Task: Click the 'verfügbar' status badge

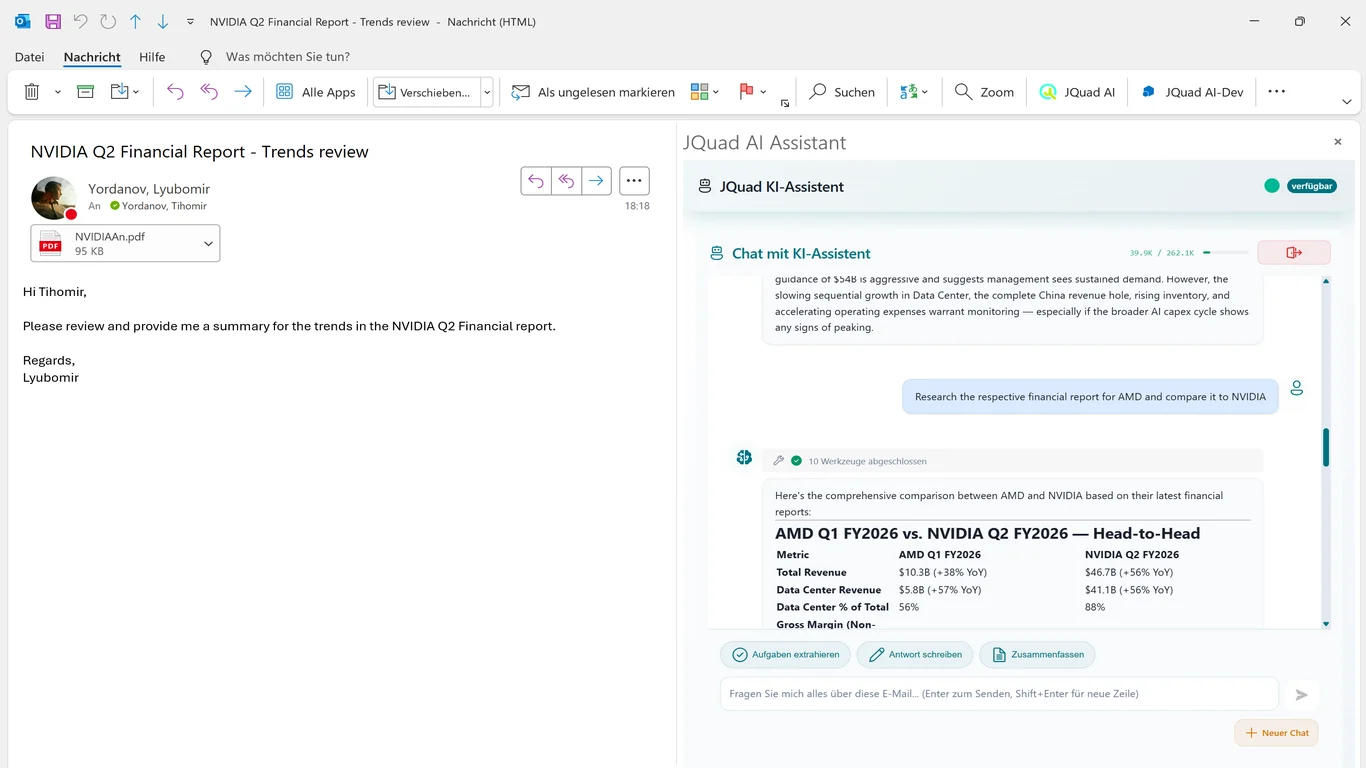Action: click(x=1312, y=186)
